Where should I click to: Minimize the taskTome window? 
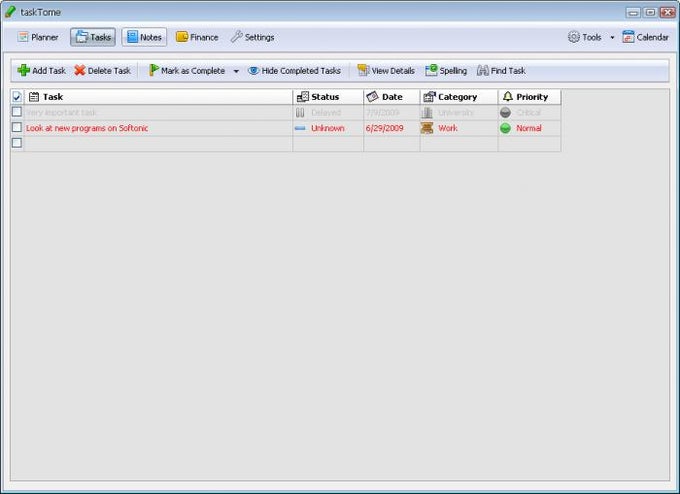coord(633,13)
